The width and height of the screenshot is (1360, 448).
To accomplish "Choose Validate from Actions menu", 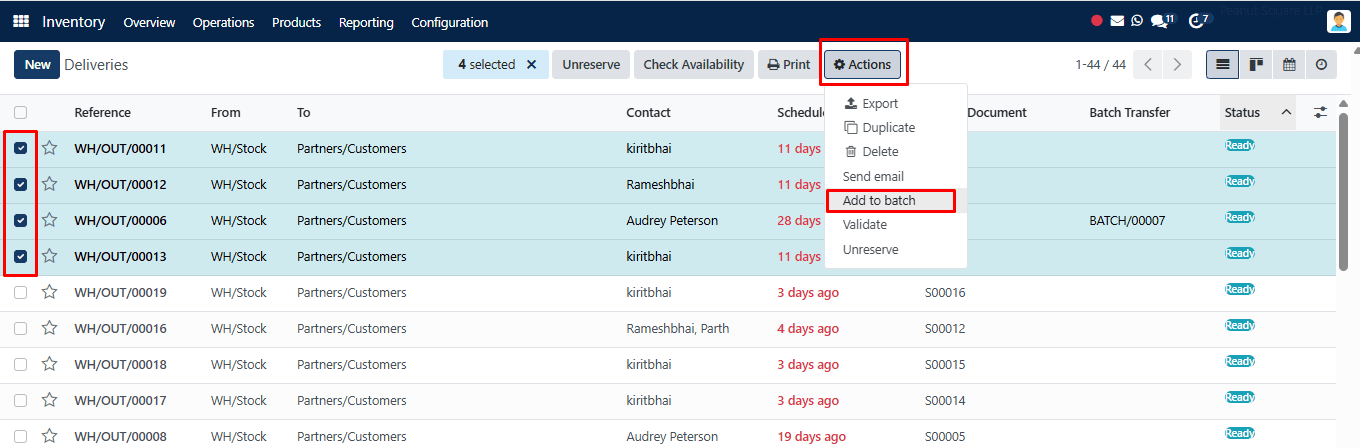I will [865, 224].
